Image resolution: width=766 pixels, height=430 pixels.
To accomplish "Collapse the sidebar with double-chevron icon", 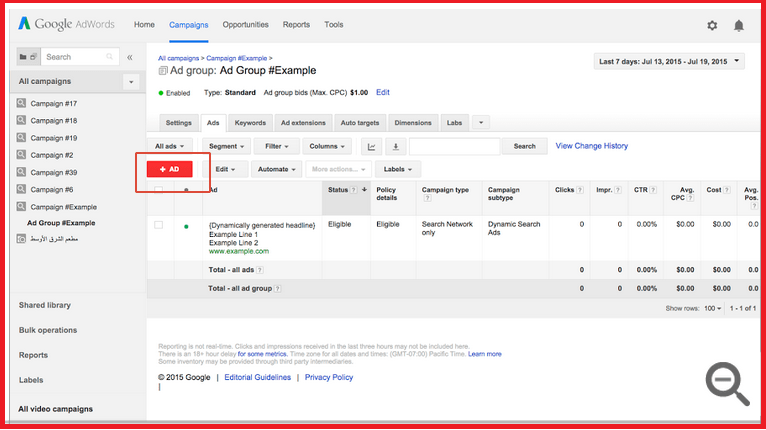I will pyautogui.click(x=129, y=57).
